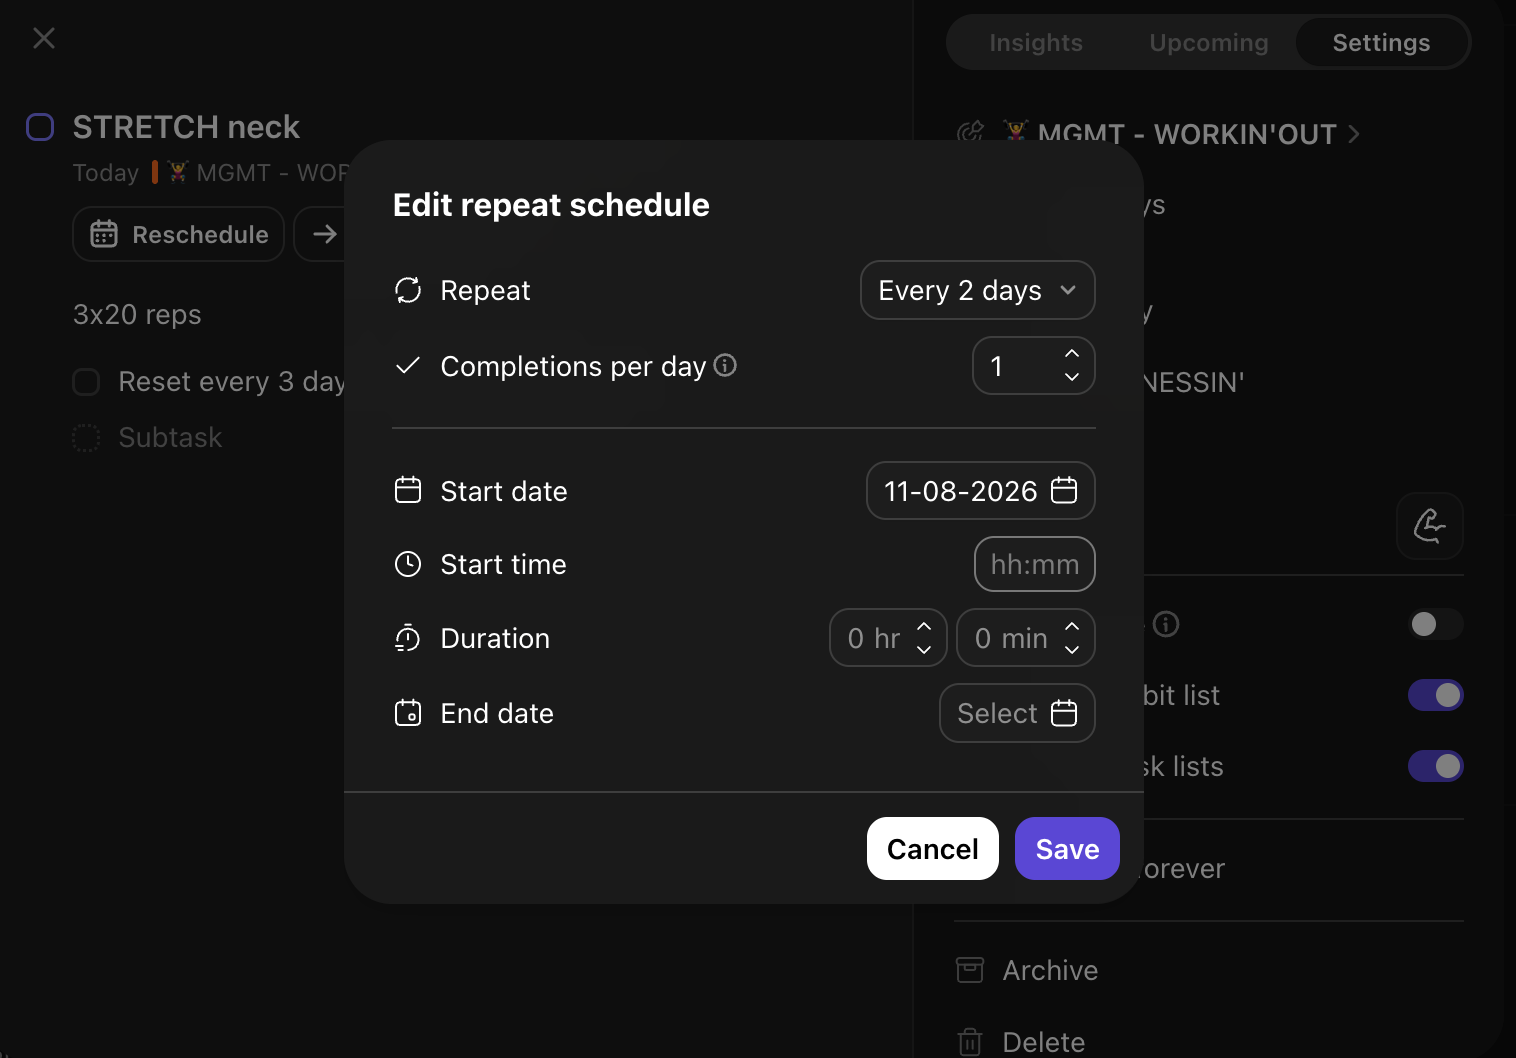The width and height of the screenshot is (1516, 1058).
Task: Click the hh:mm Start time field
Action: (1035, 564)
